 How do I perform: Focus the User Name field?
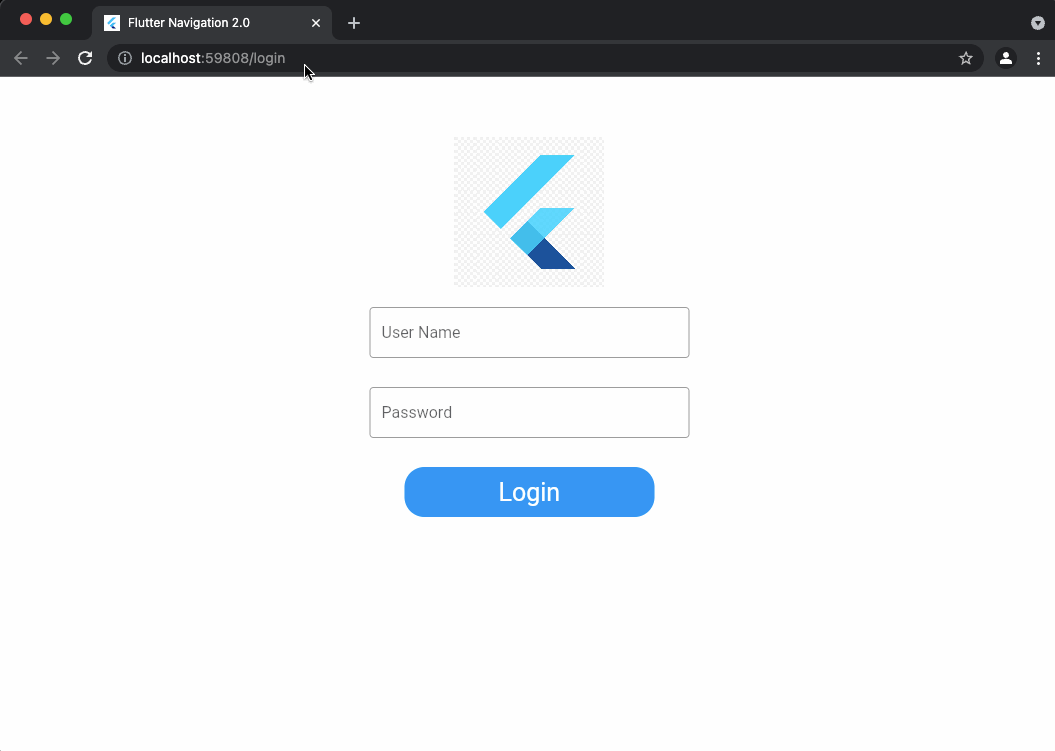[x=530, y=332]
